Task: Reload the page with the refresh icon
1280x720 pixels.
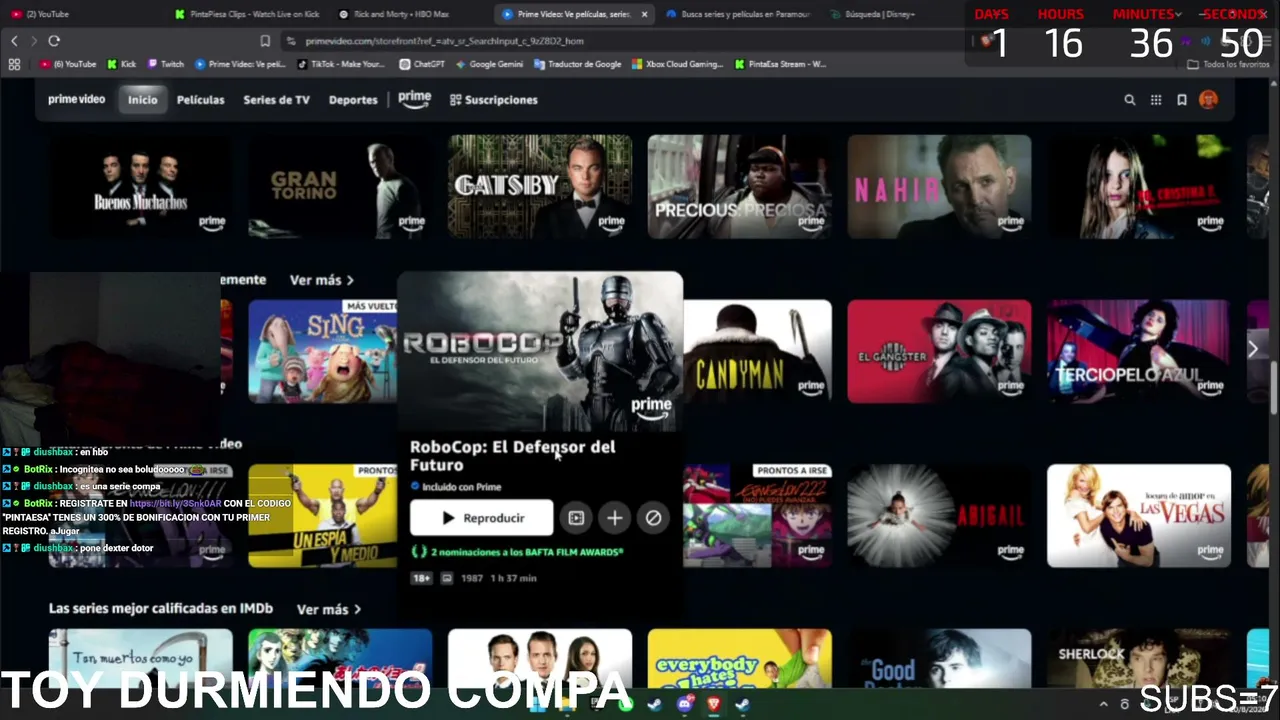Action: click(x=54, y=41)
